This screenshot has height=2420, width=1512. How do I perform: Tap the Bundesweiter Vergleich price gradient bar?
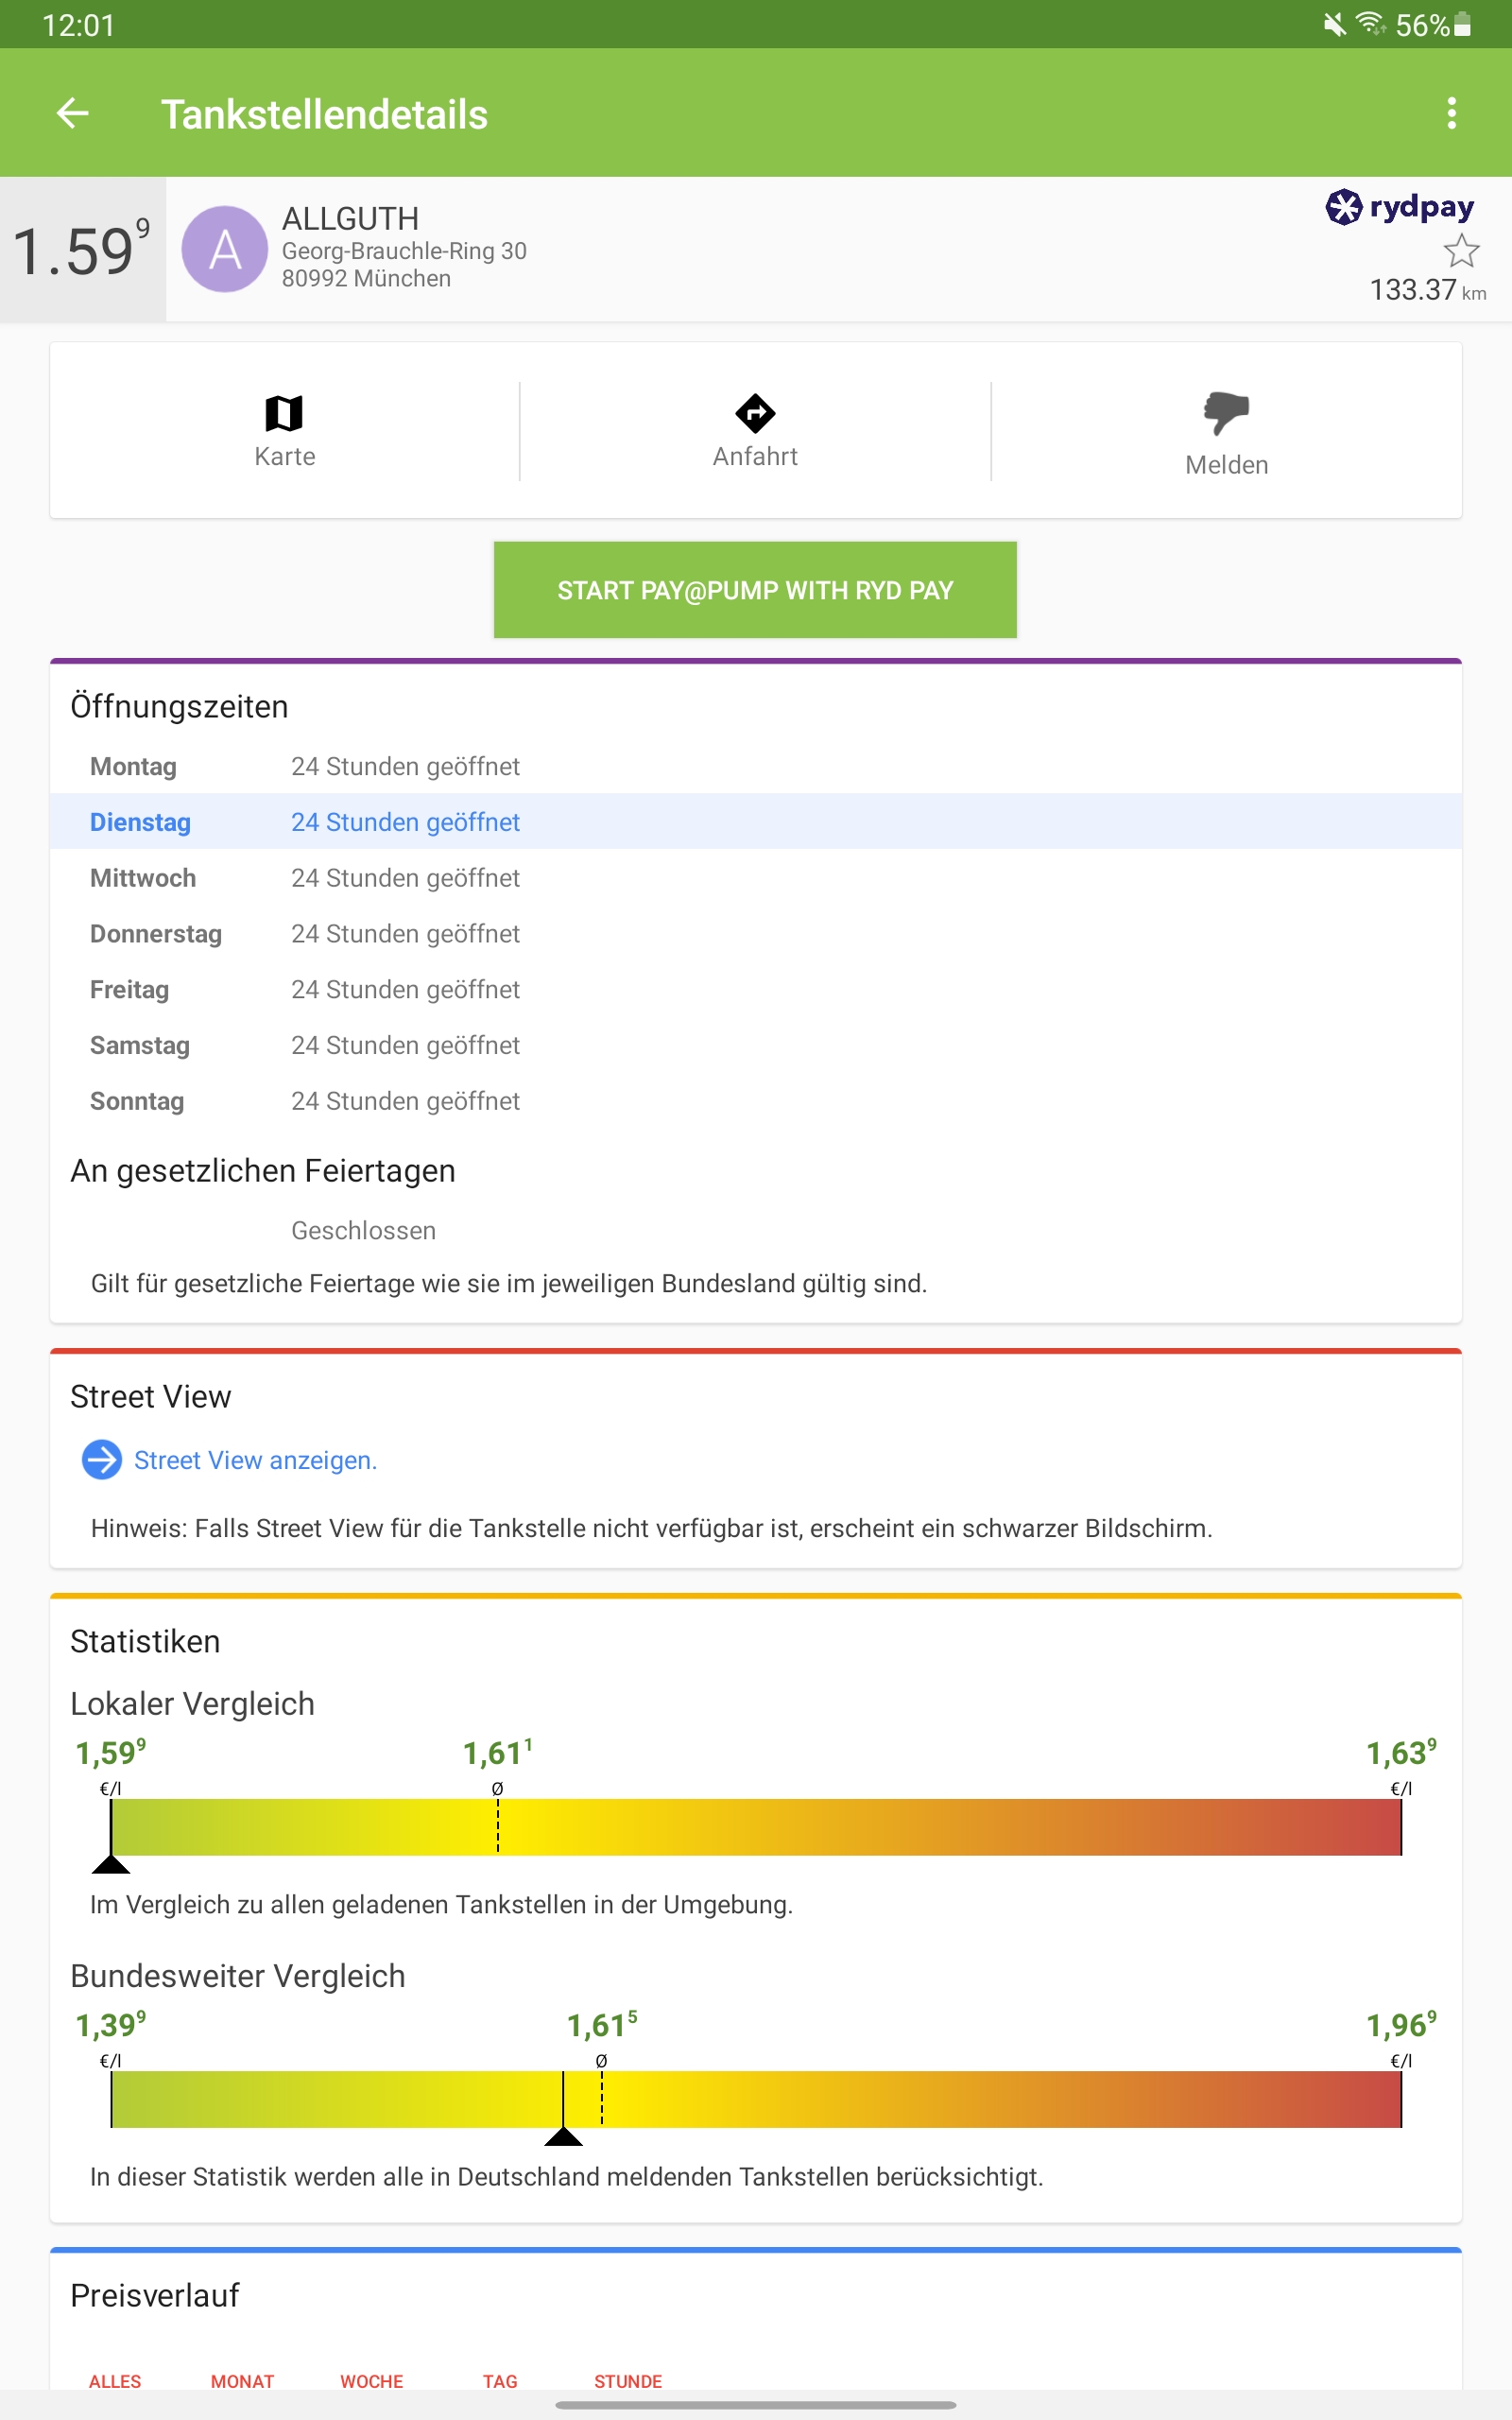pyautogui.click(x=755, y=2099)
